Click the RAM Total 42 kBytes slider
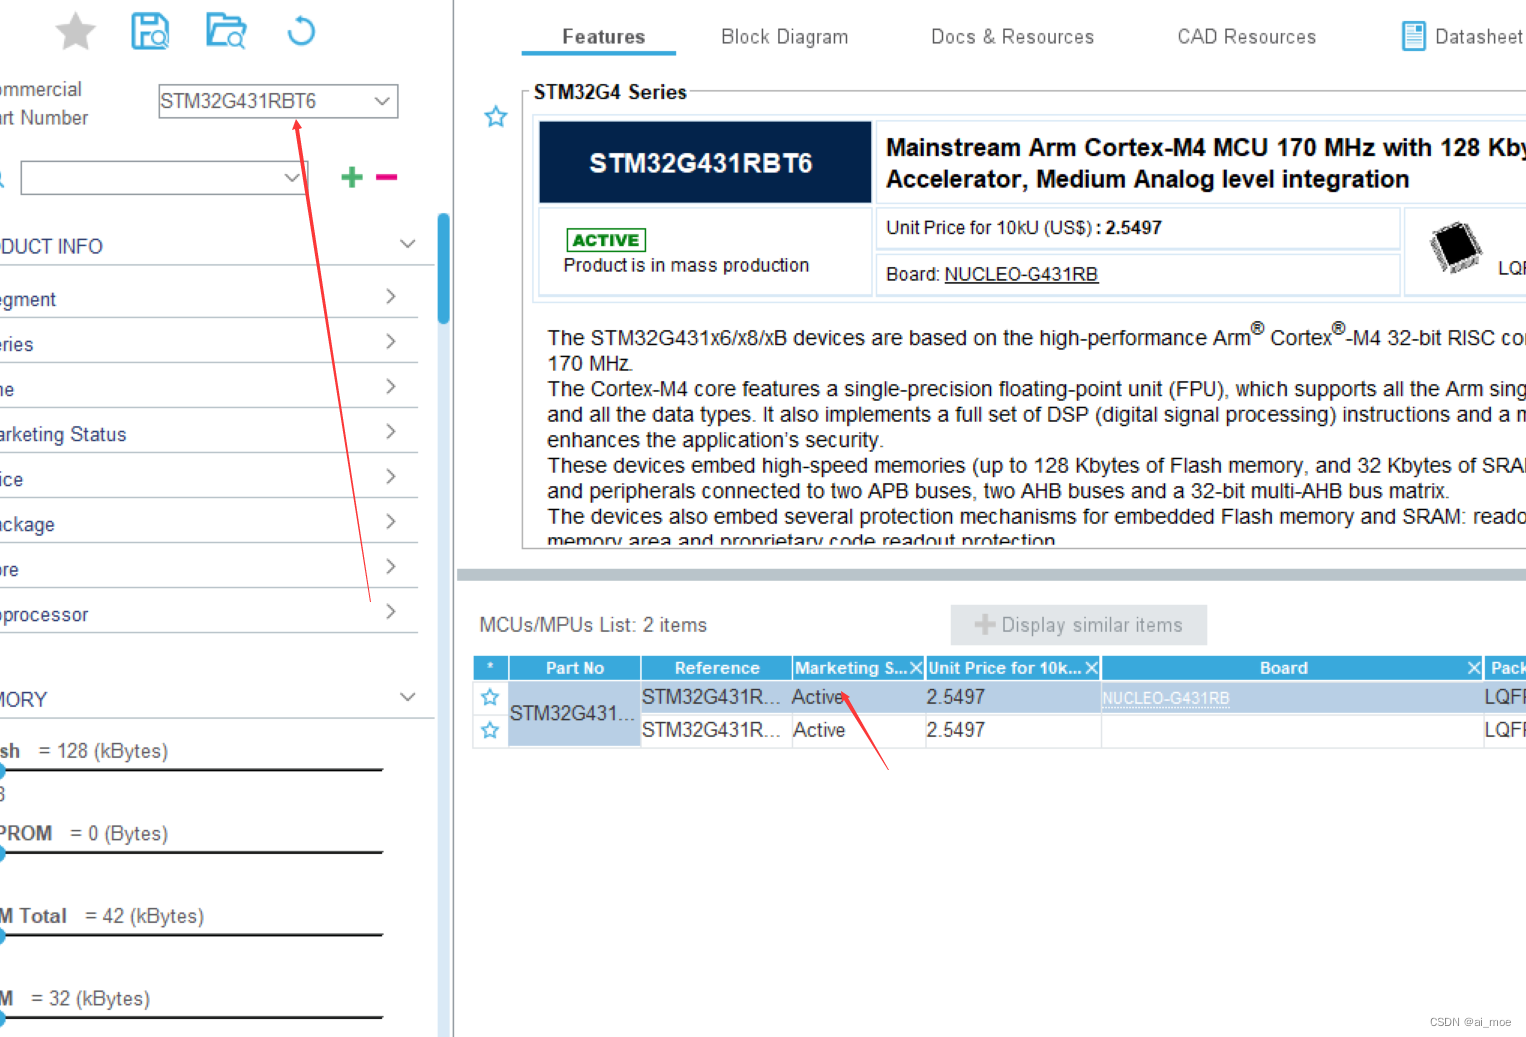This screenshot has width=1526, height=1037. 192,935
